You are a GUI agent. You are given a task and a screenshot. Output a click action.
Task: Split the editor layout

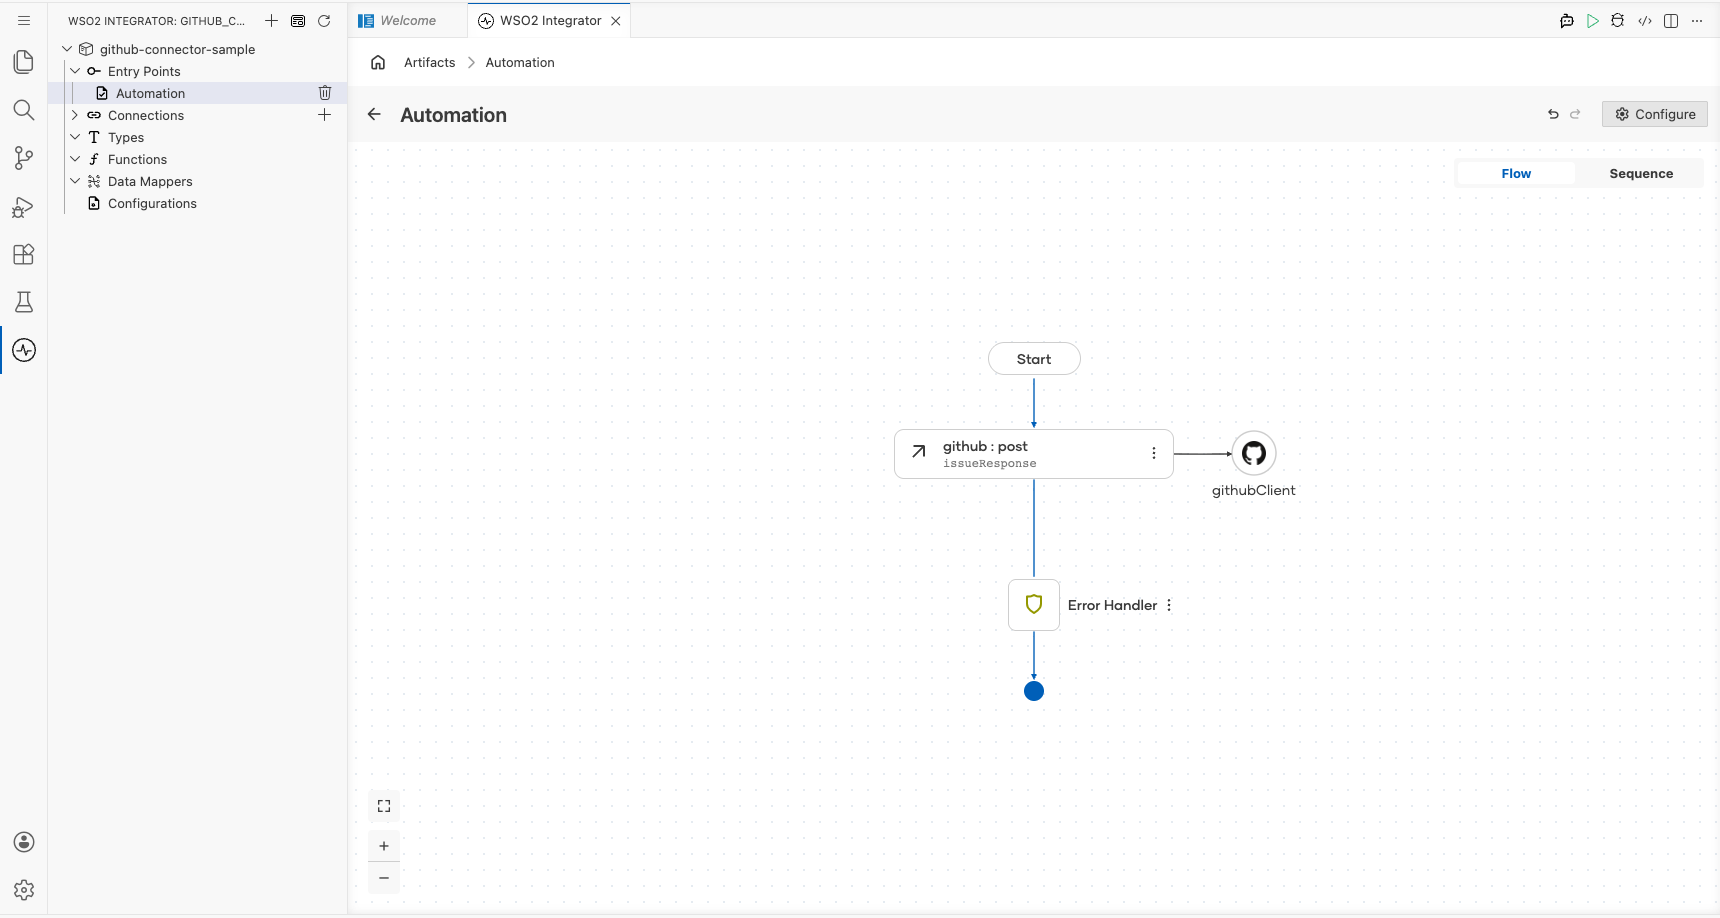pyautogui.click(x=1671, y=20)
